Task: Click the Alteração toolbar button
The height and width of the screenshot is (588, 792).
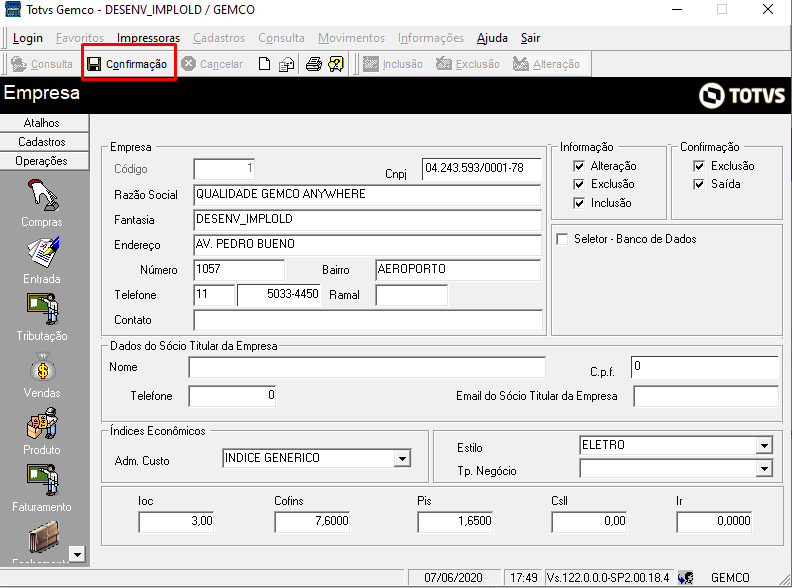Action: point(547,64)
